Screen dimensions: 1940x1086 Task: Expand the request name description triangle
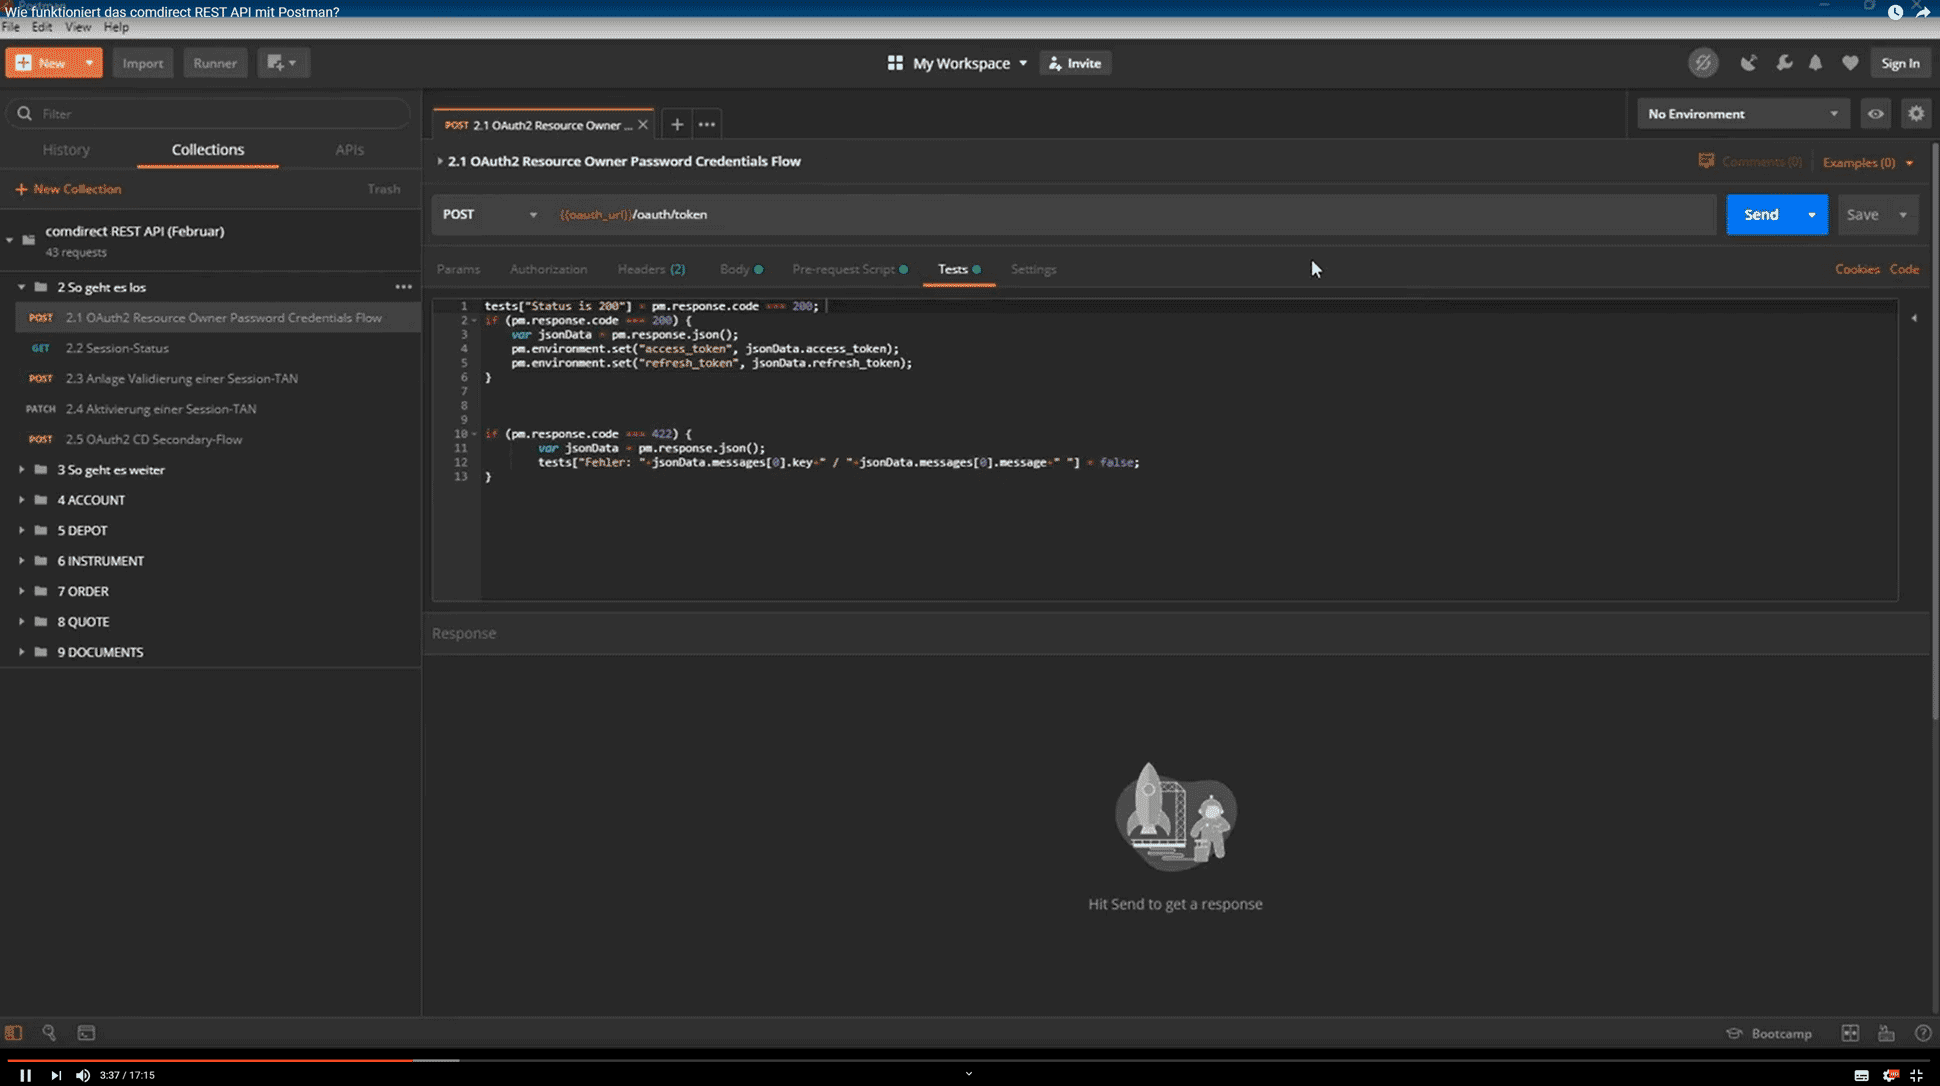(x=440, y=161)
